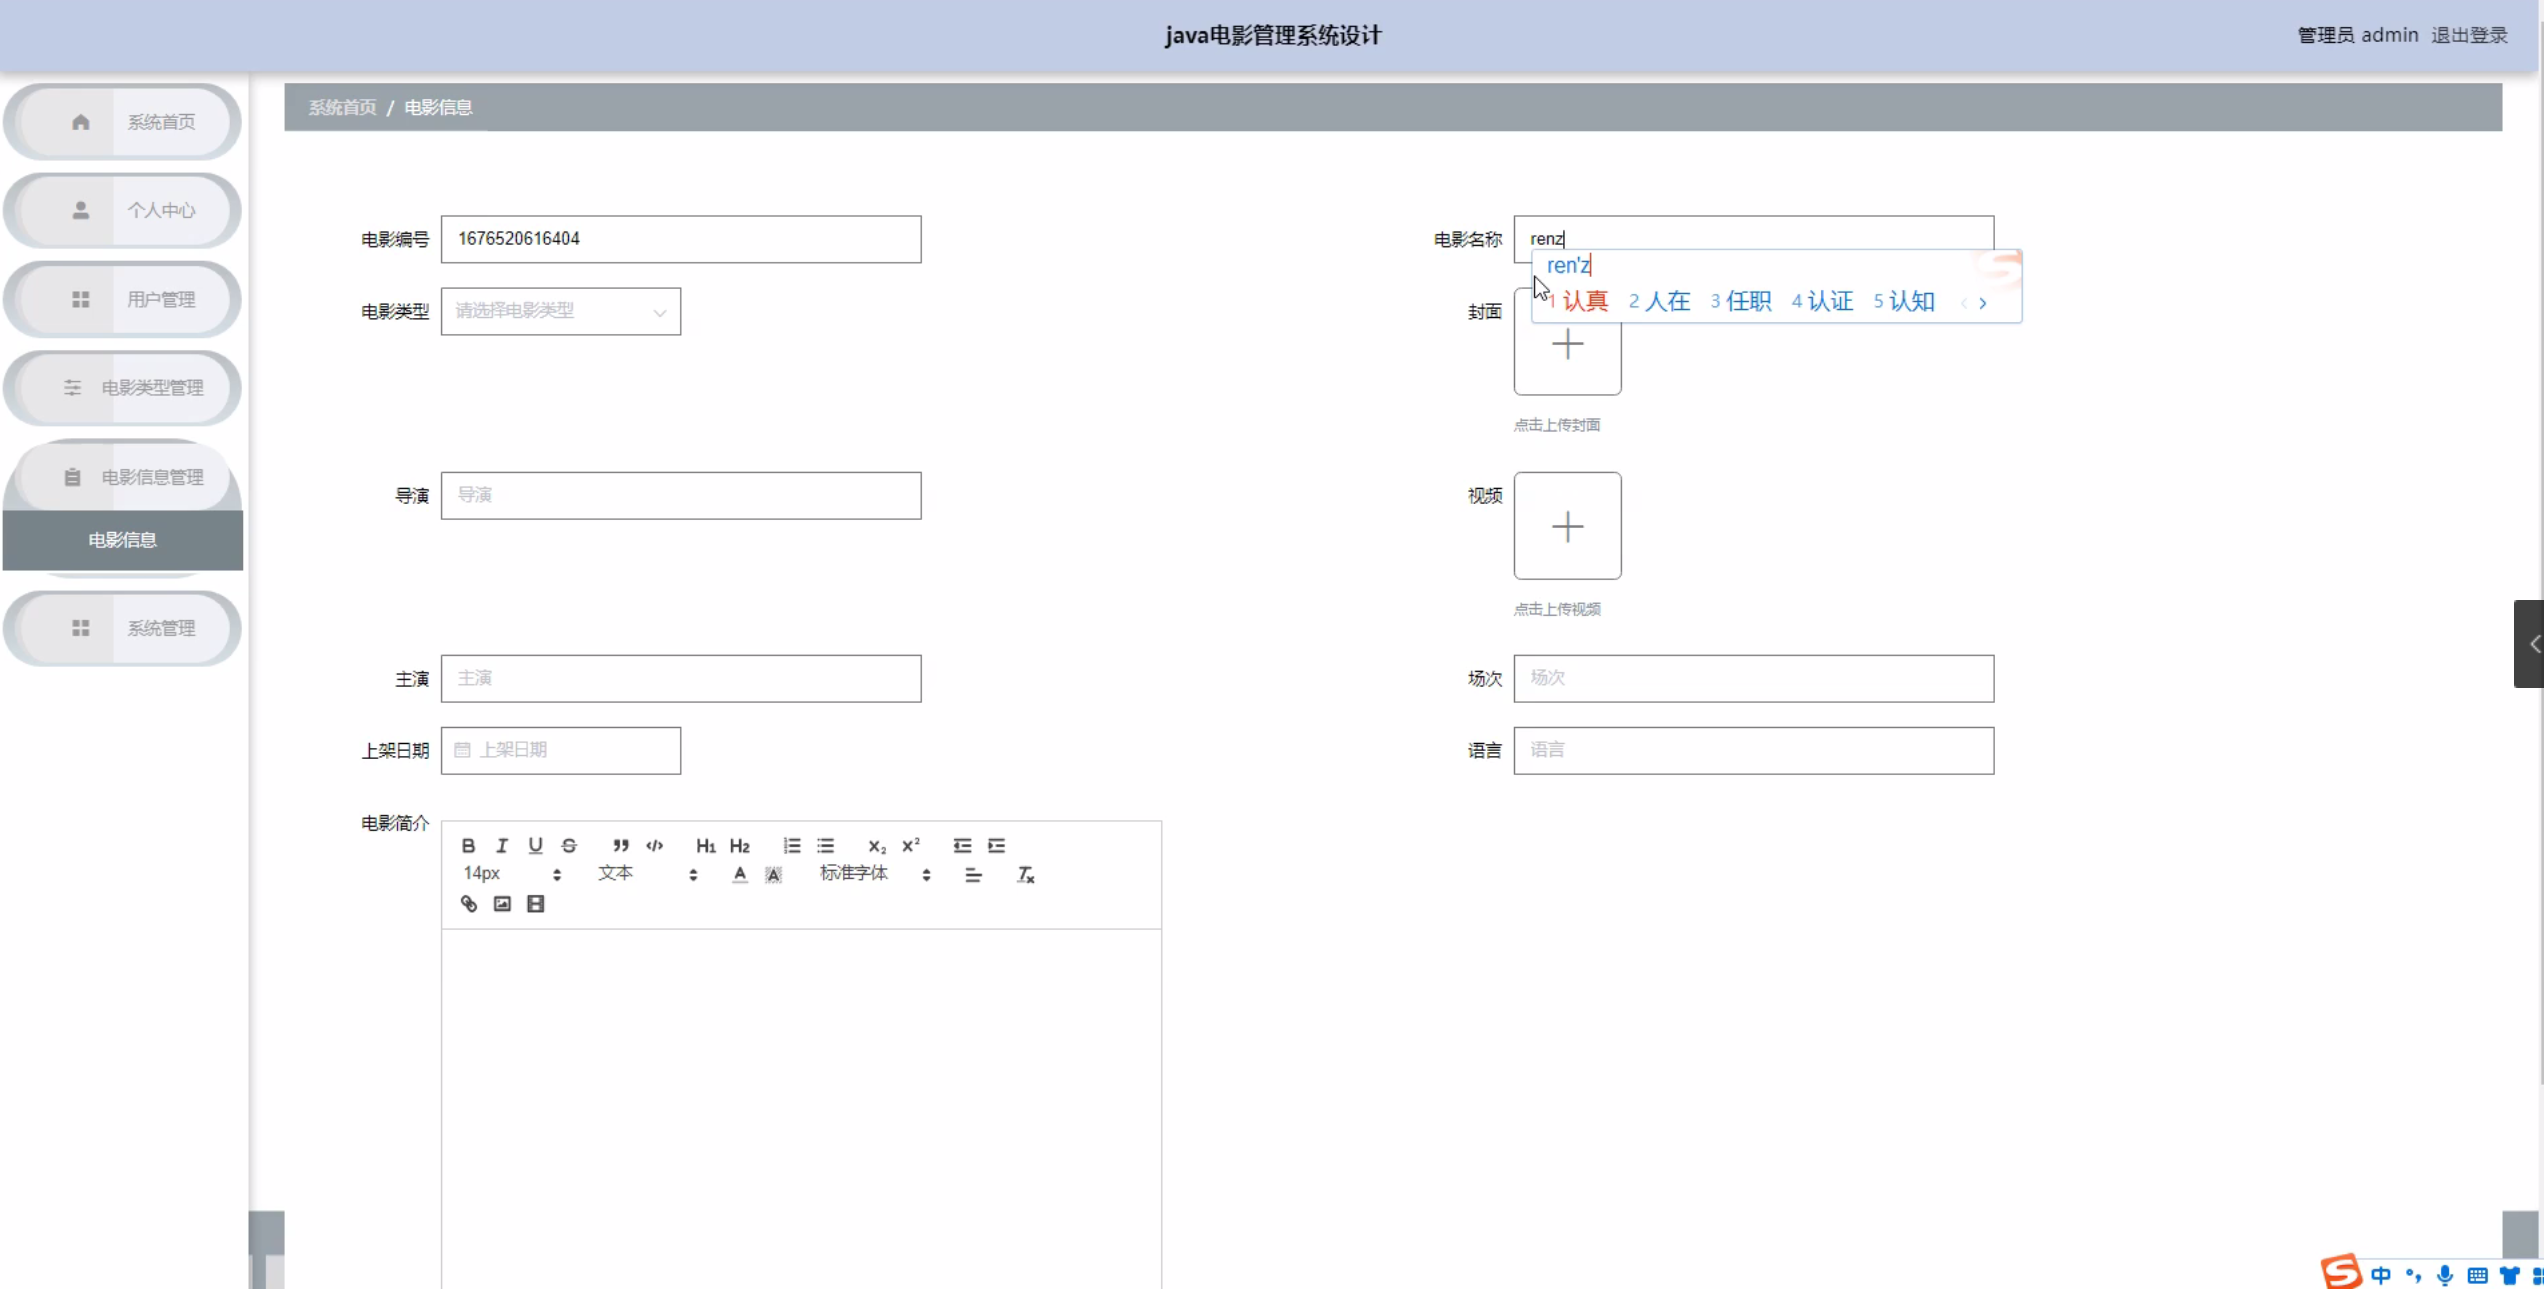Click the Sogou input method logo
2544x1289 pixels.
pos(2342,1272)
